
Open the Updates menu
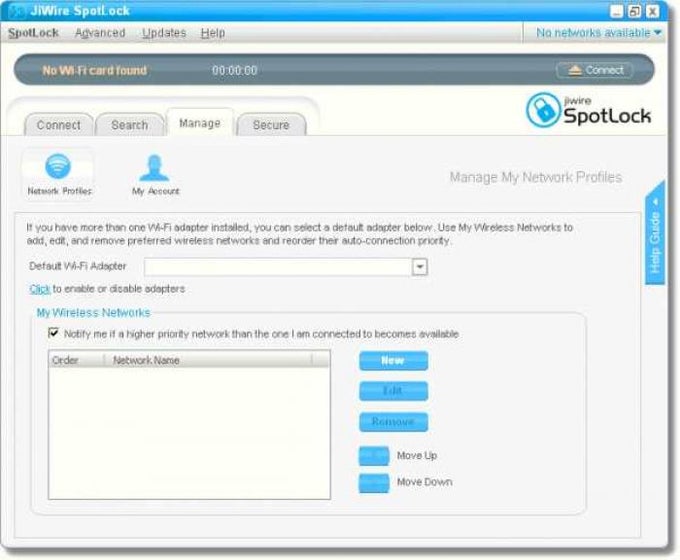164,33
